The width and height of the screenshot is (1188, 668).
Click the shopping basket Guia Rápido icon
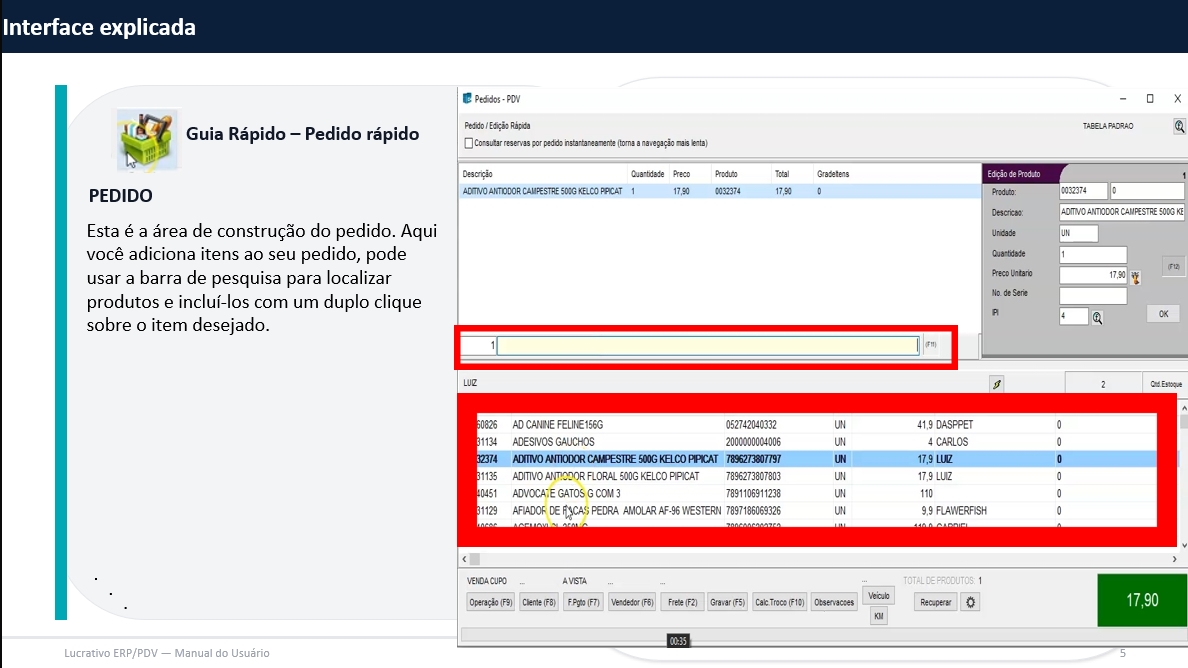pos(140,140)
